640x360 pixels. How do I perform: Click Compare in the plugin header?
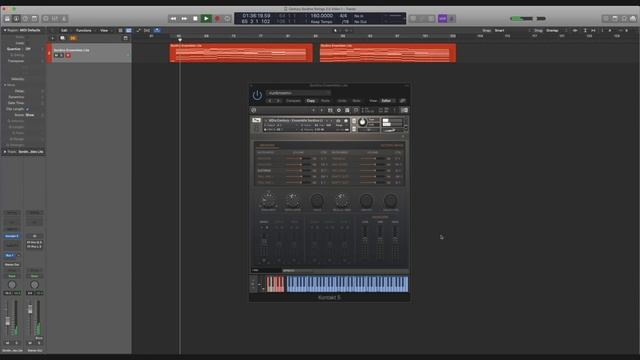pyautogui.click(x=293, y=101)
